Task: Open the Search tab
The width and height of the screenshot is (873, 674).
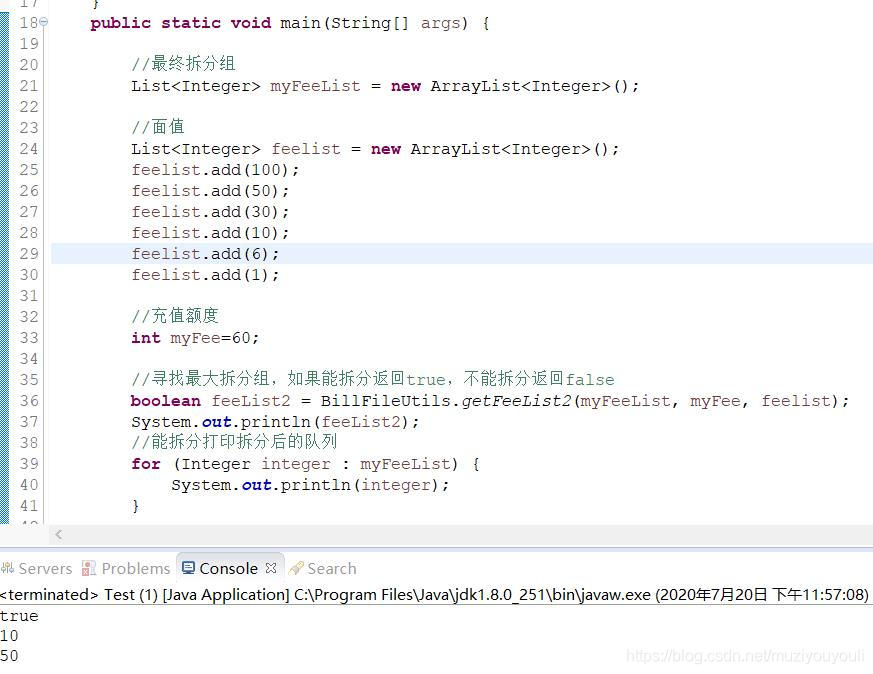Action: (x=331, y=568)
